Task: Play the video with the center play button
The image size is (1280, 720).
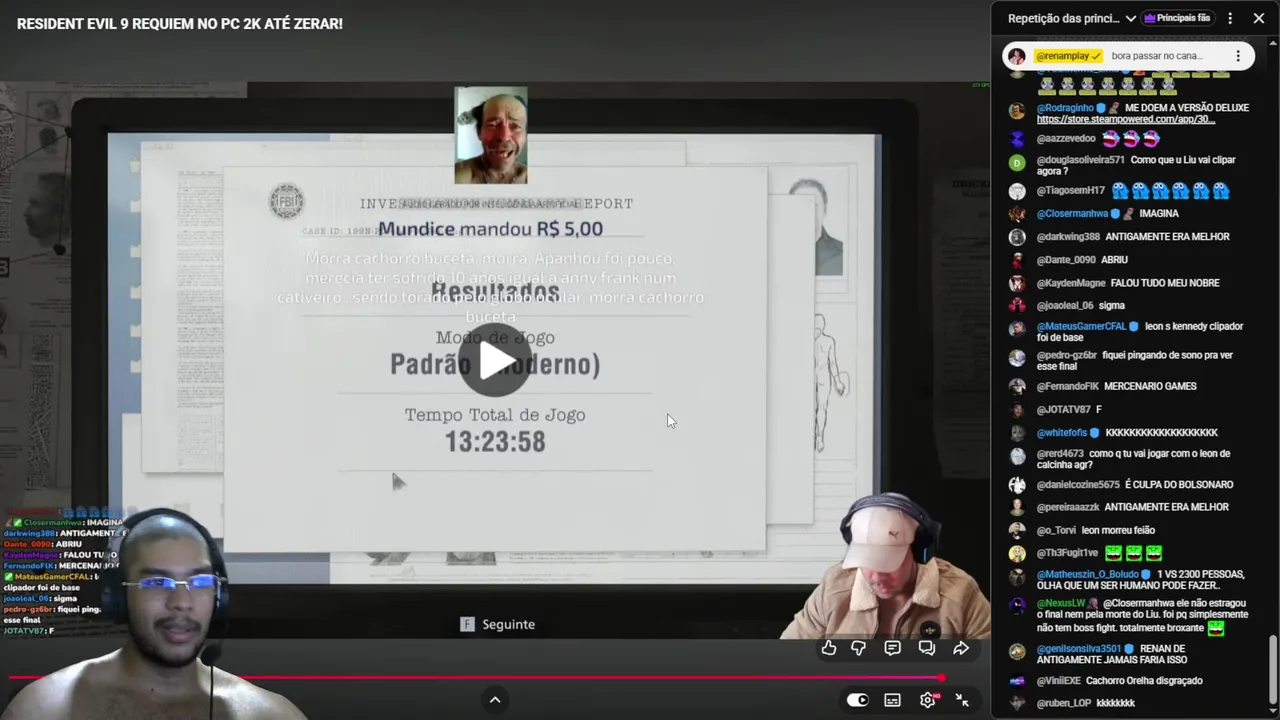Action: pyautogui.click(x=495, y=360)
